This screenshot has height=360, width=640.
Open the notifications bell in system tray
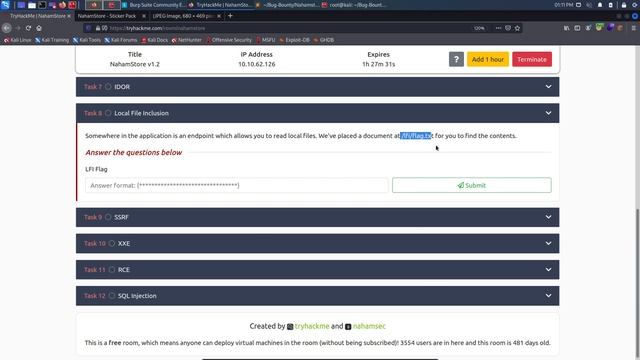(600, 5)
